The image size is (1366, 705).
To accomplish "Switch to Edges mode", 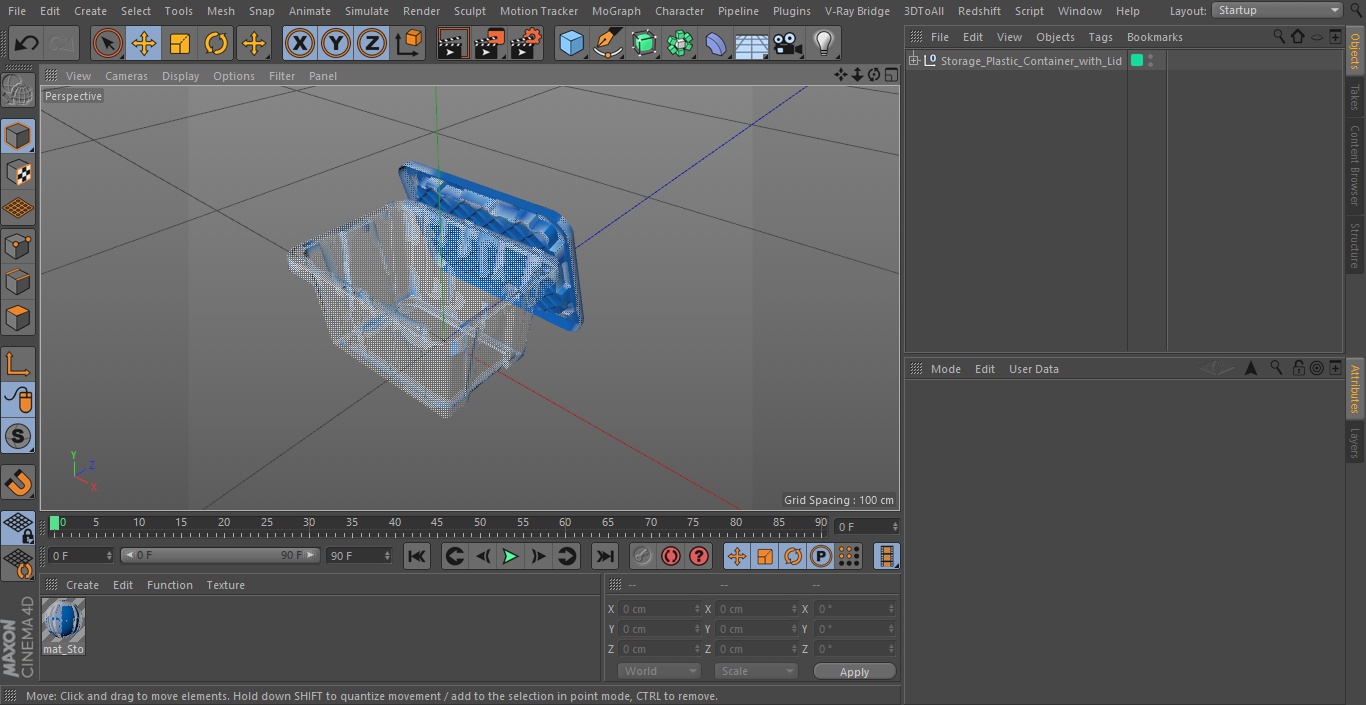I will pyautogui.click(x=18, y=281).
